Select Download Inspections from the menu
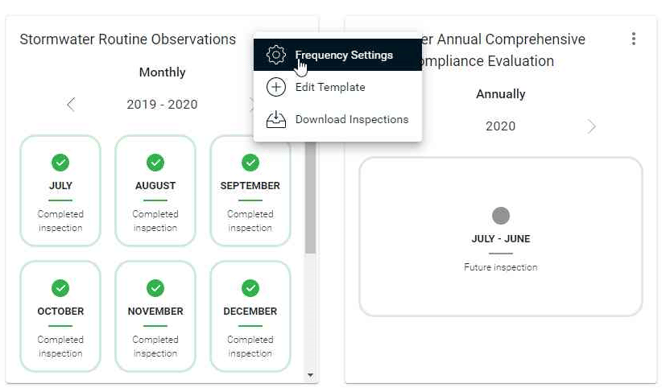This screenshot has width=670, height=388. 338,119
